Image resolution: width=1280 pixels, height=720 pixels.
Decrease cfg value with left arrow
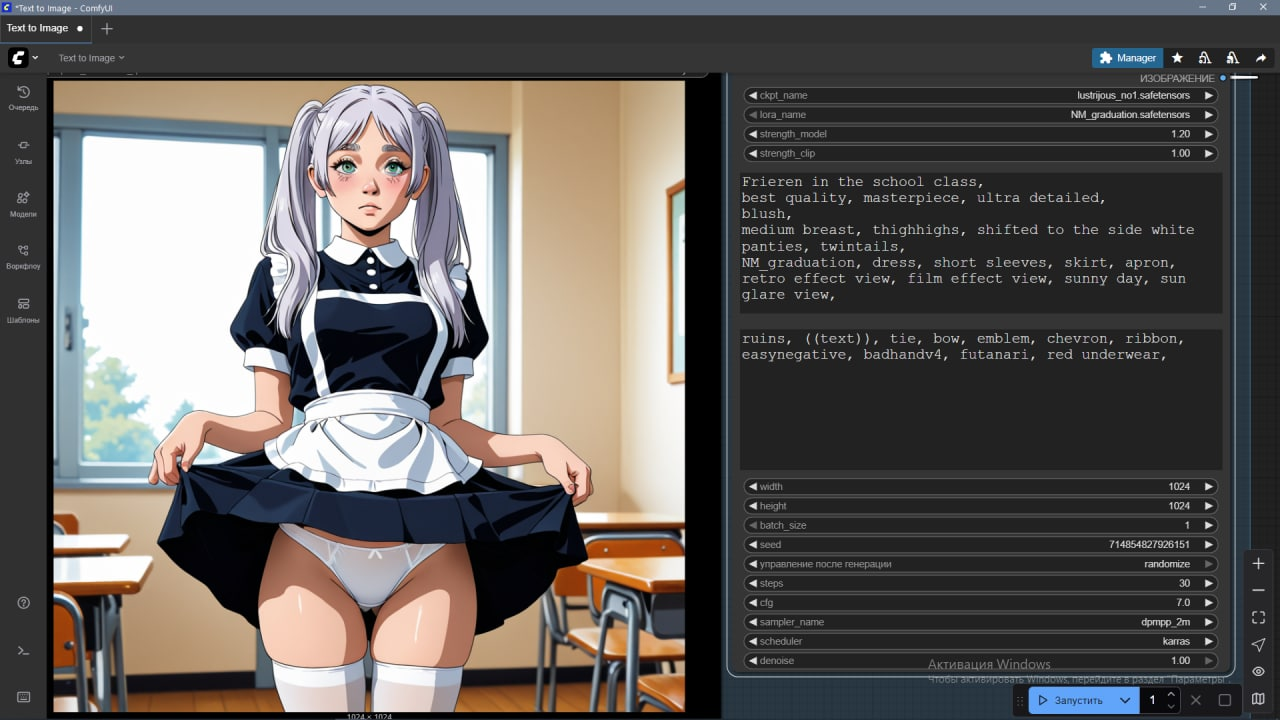[x=753, y=603]
